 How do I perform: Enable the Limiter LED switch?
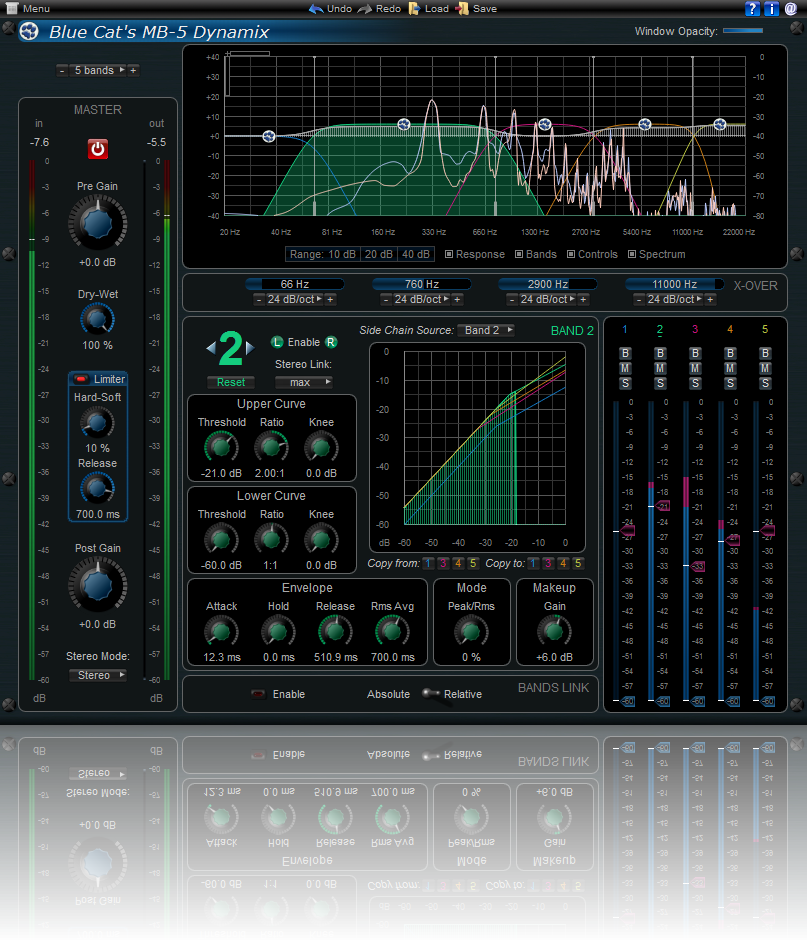[82, 379]
